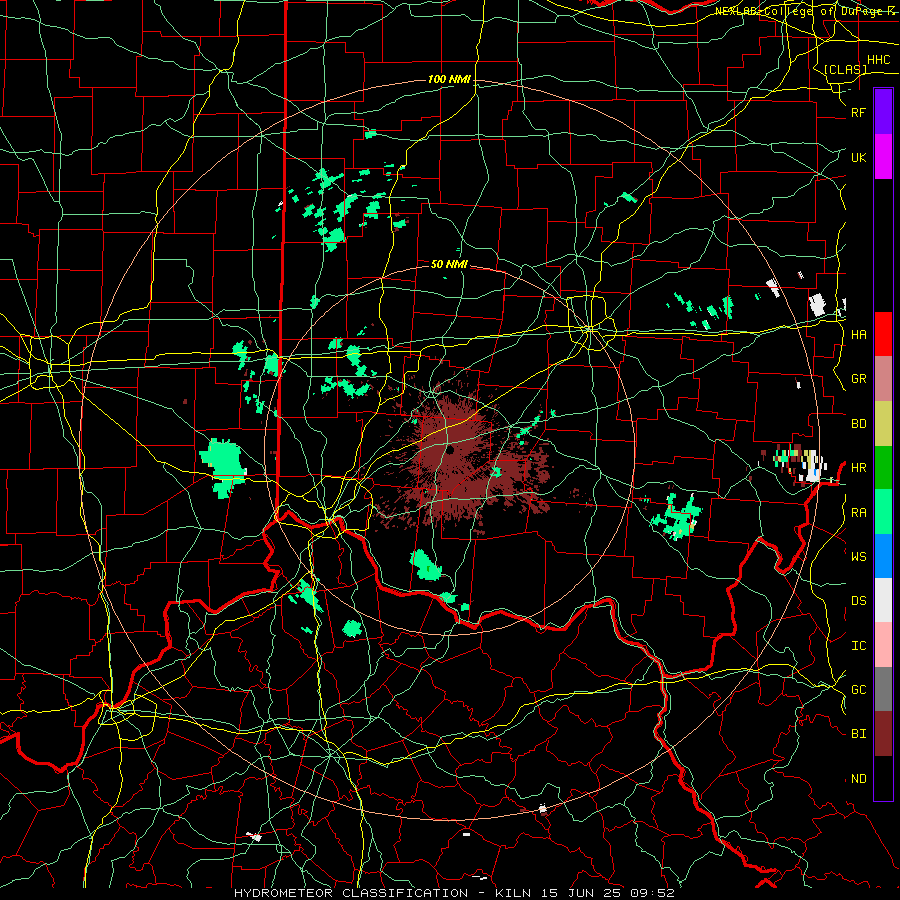Click the BI legend label
Image resolution: width=900 pixels, height=900 pixels.
[858, 734]
